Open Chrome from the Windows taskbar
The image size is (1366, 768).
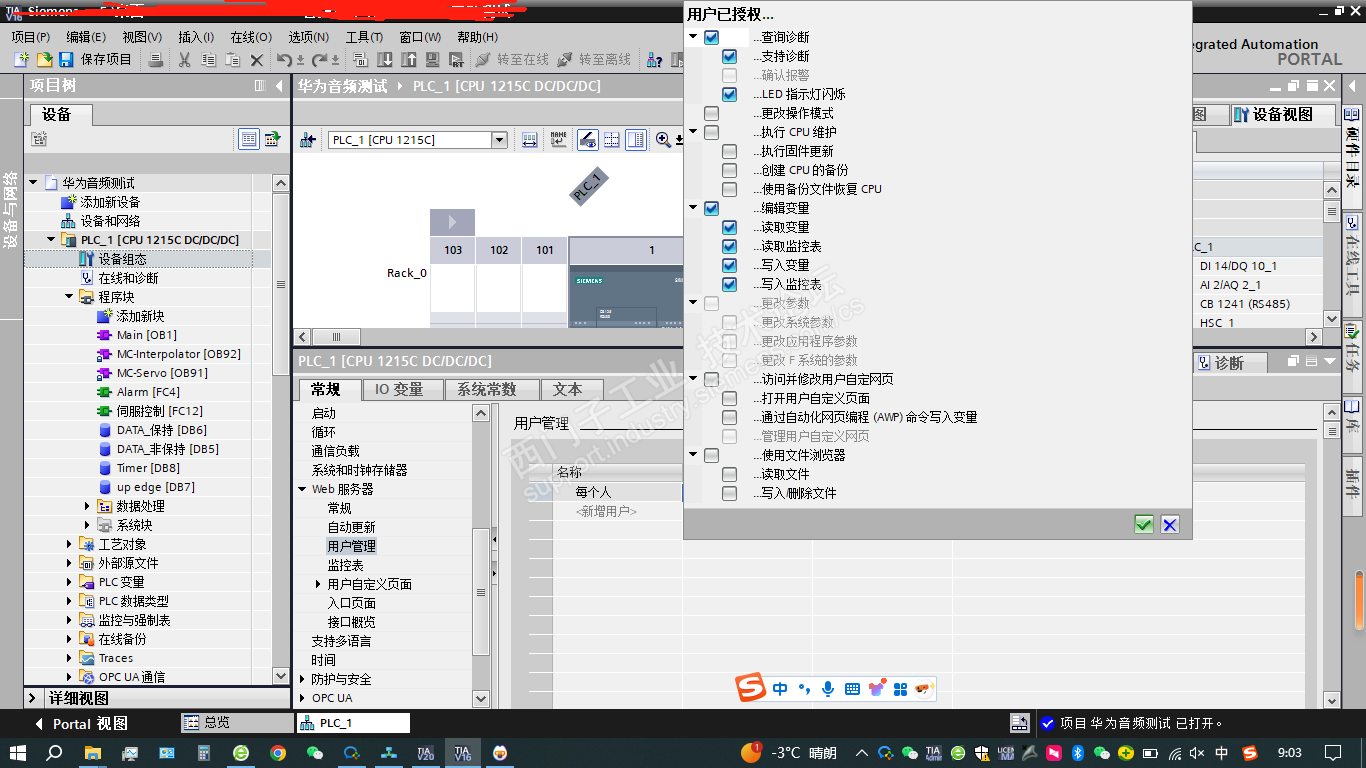click(x=278, y=753)
